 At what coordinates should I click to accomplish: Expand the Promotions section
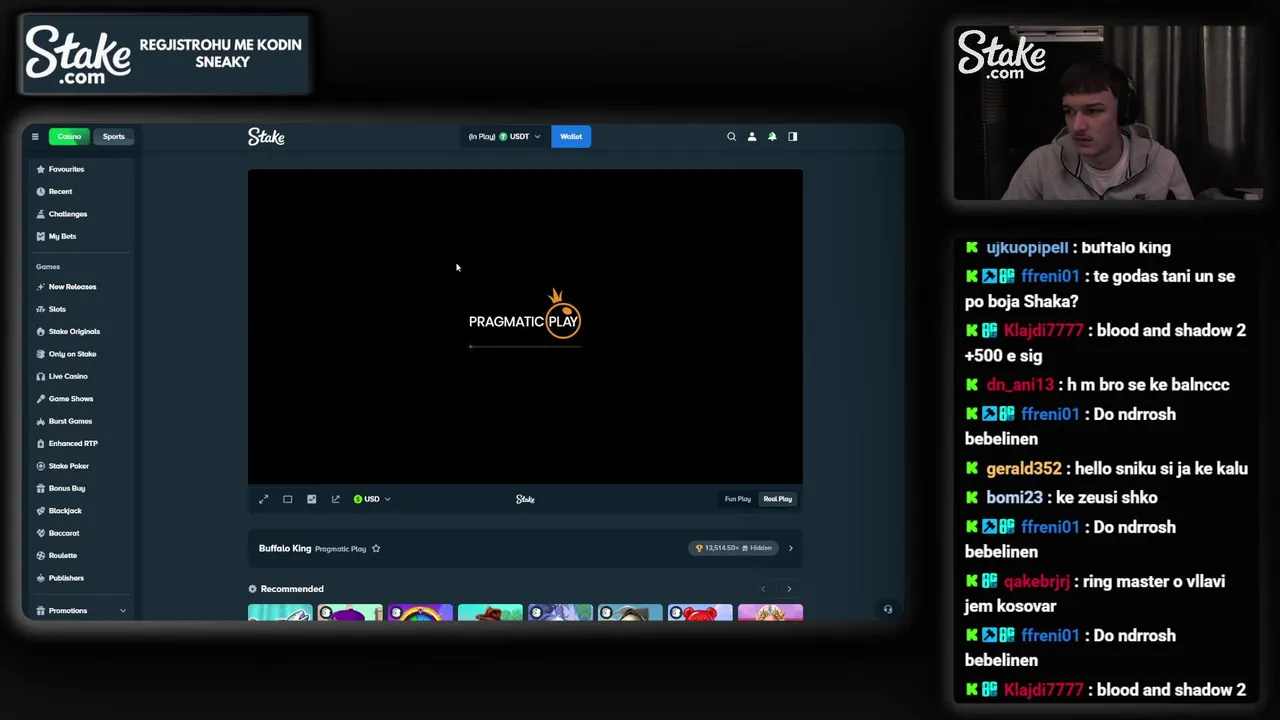tap(80, 610)
